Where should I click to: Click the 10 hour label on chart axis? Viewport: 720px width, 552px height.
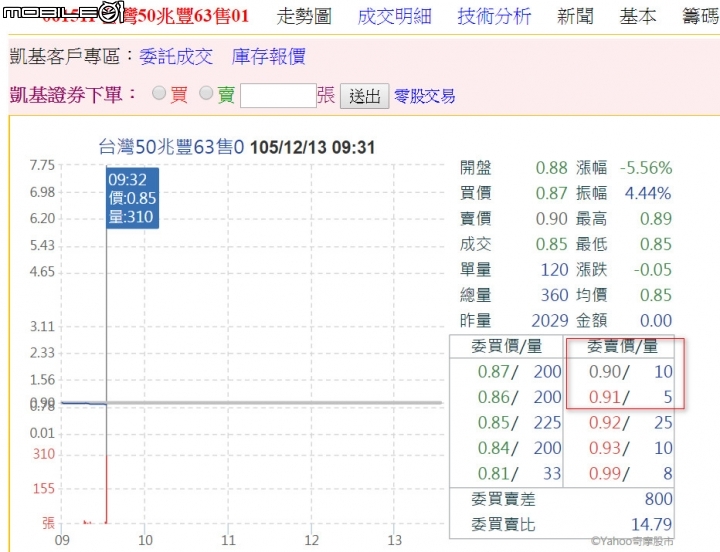[145, 540]
